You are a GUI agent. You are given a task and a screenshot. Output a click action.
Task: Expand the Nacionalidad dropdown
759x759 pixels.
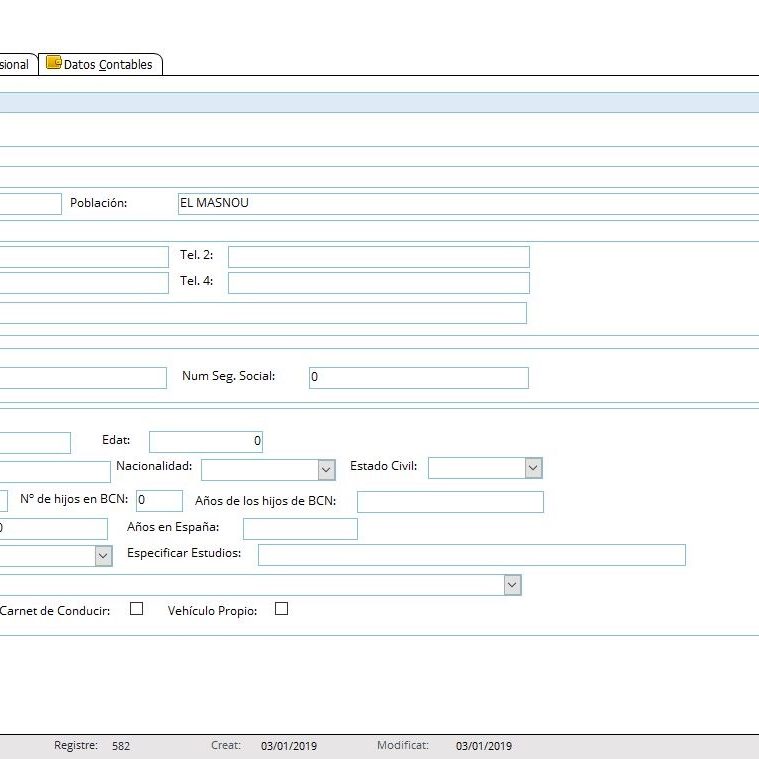[326, 469]
